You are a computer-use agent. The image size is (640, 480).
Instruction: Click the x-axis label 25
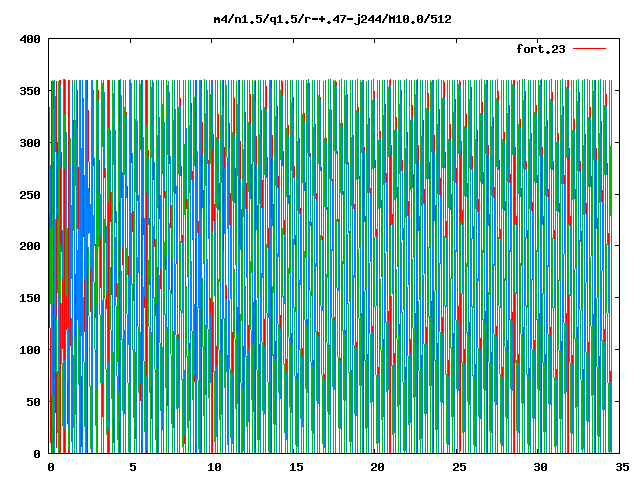click(x=459, y=467)
